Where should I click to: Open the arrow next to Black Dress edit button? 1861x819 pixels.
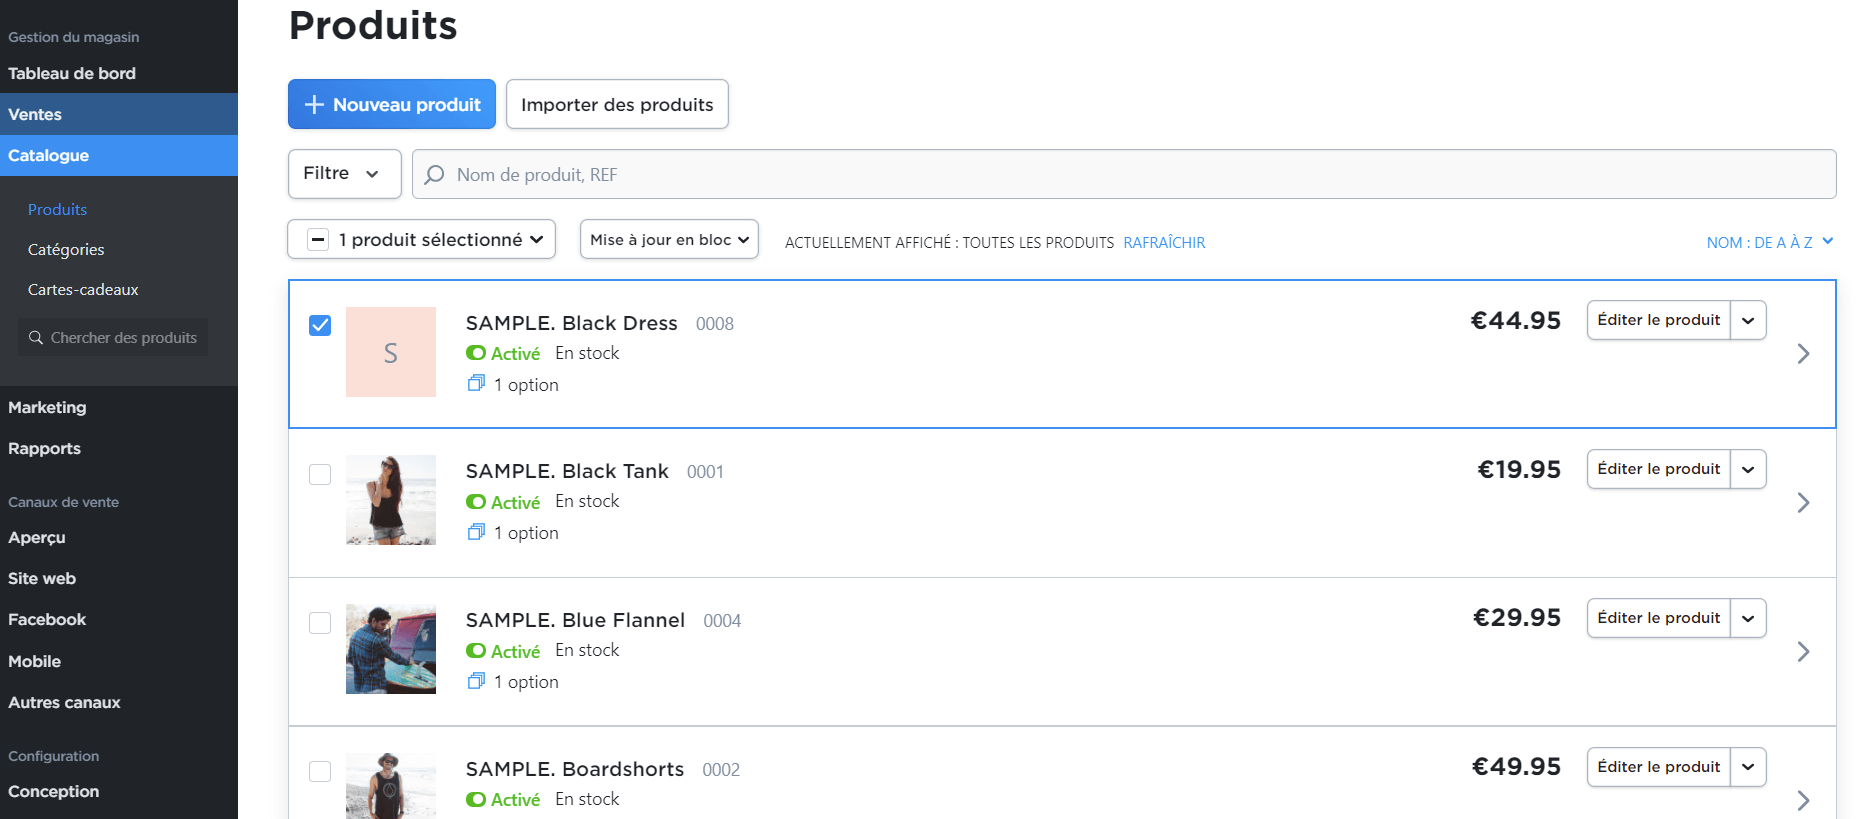tap(1748, 321)
